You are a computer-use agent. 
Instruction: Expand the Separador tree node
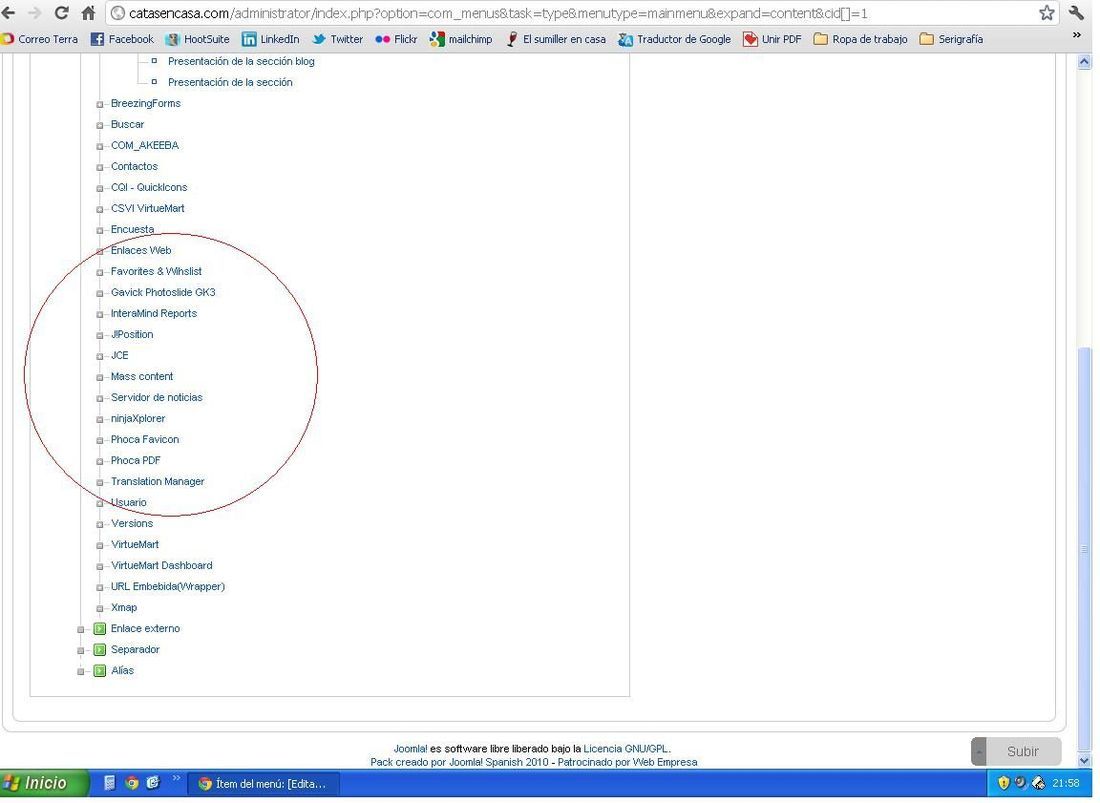coord(81,652)
